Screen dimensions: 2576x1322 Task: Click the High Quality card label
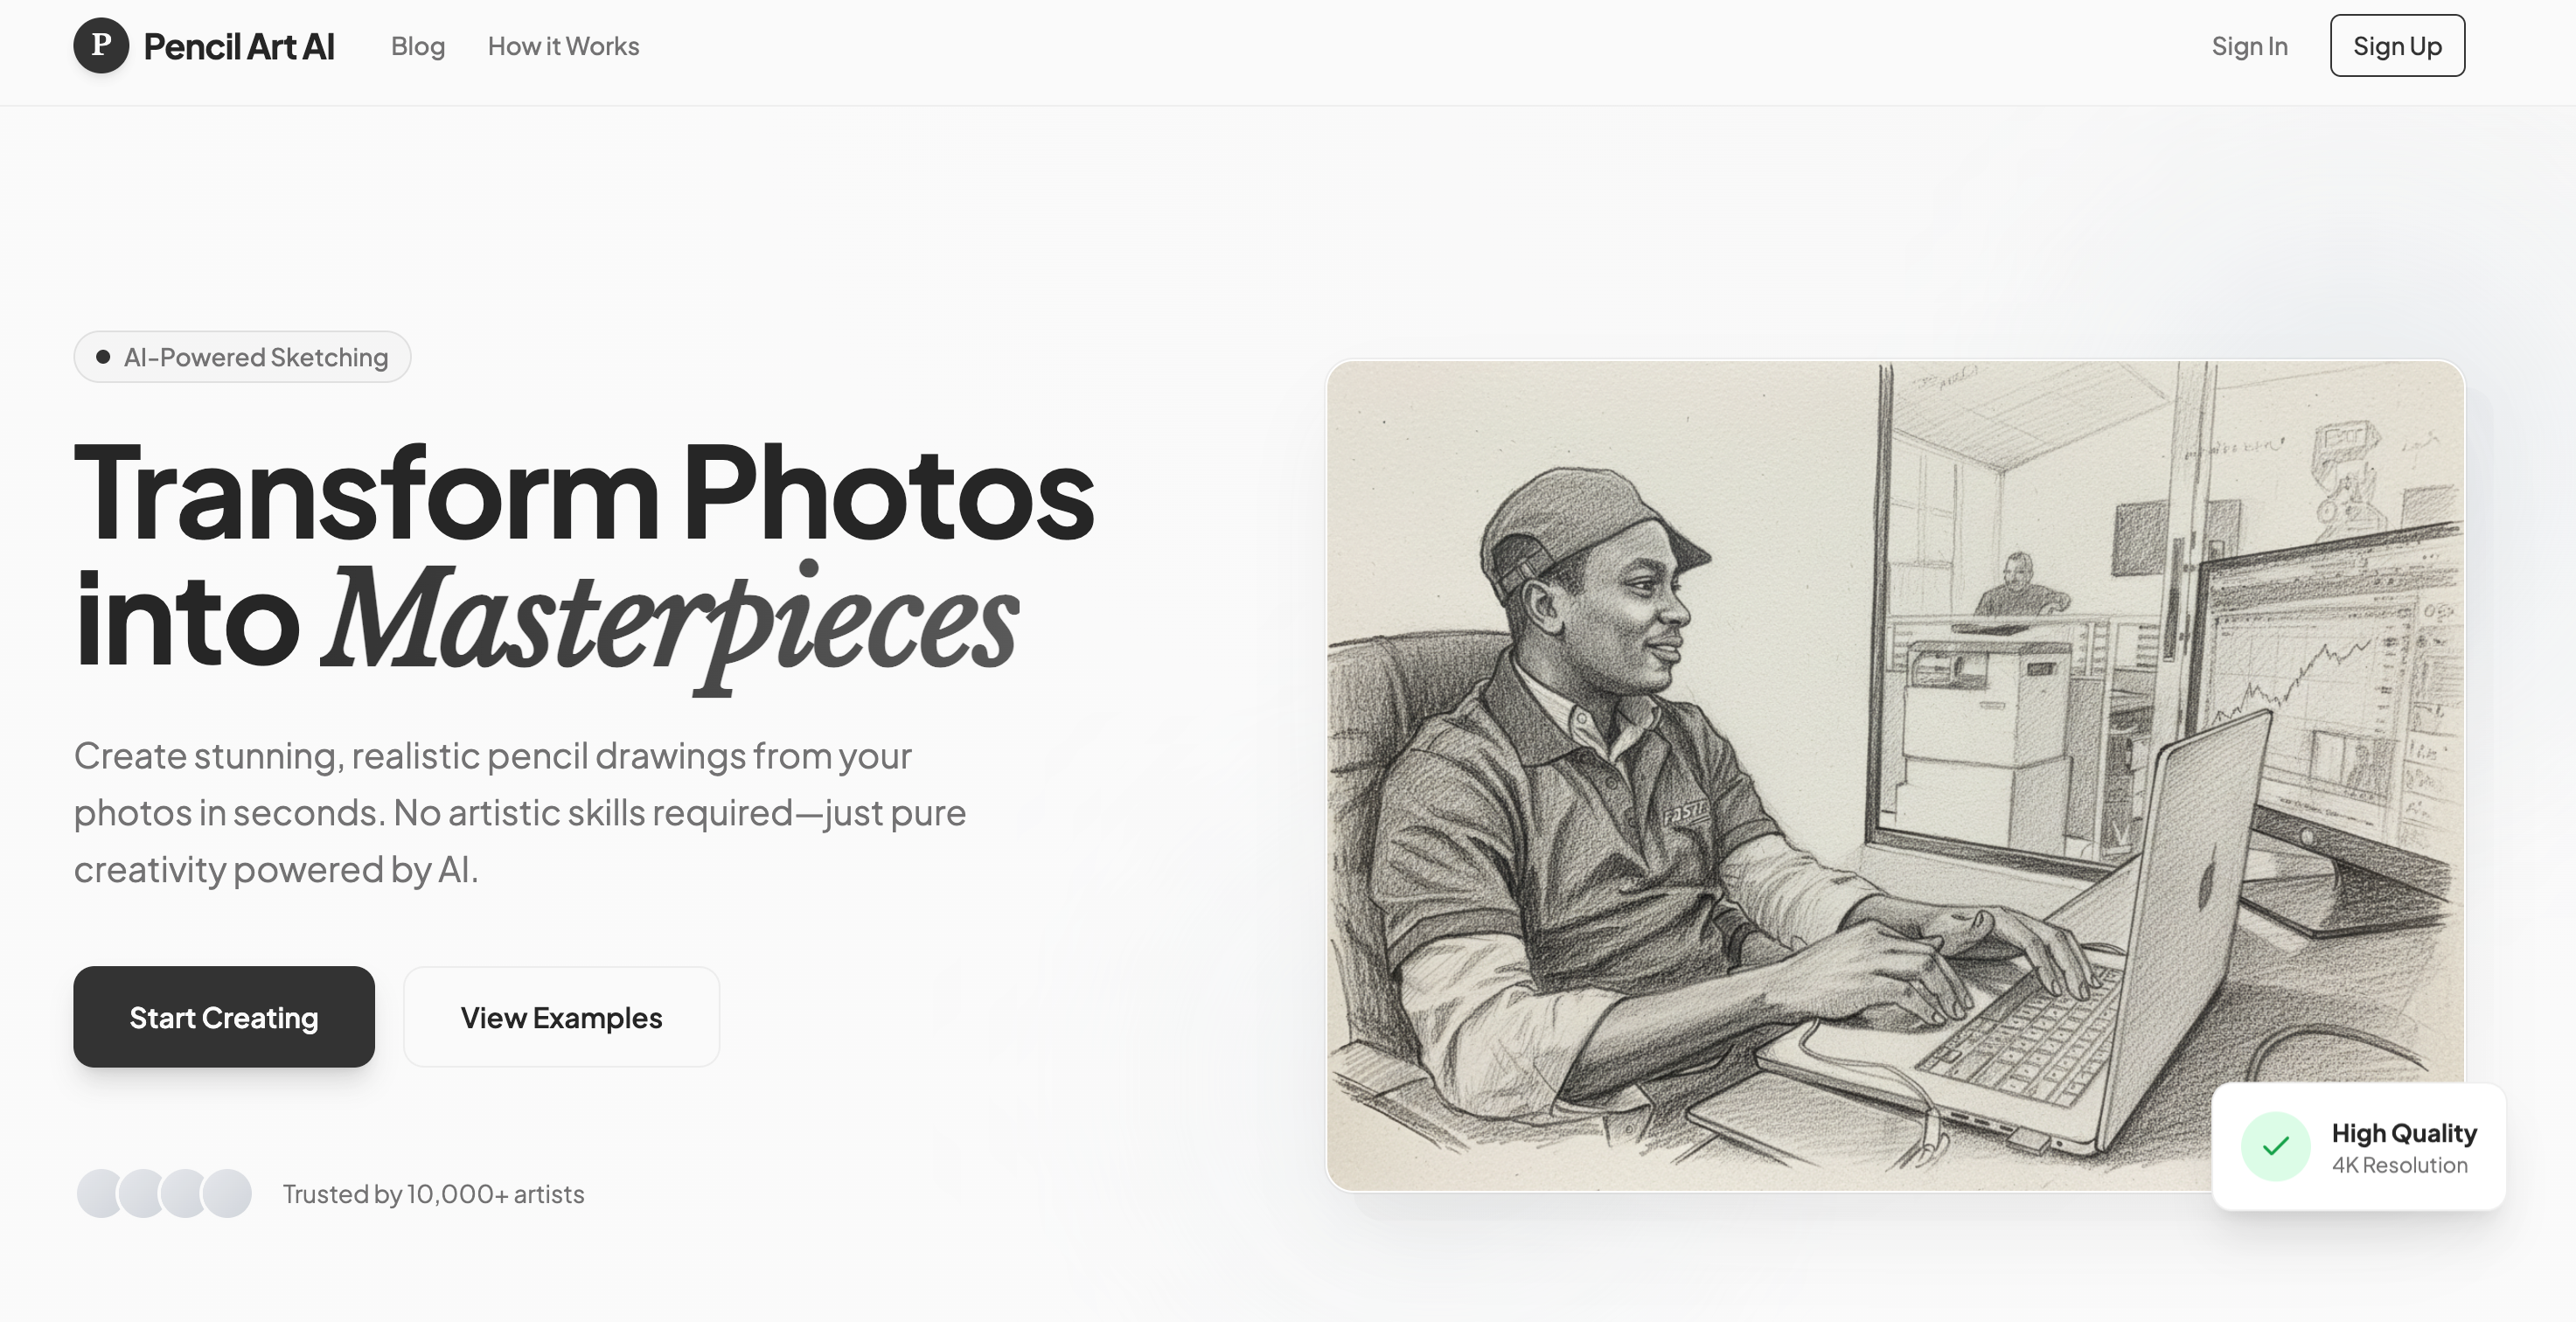(2404, 1133)
